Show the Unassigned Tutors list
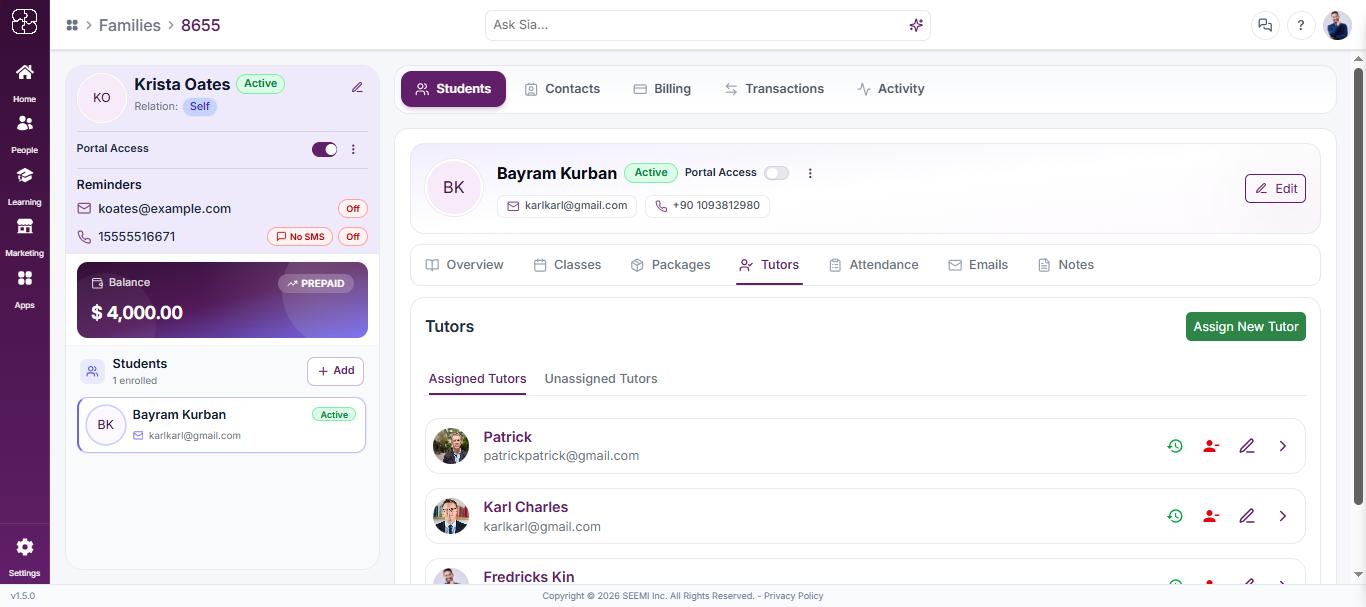The image size is (1366, 607). coord(601,379)
